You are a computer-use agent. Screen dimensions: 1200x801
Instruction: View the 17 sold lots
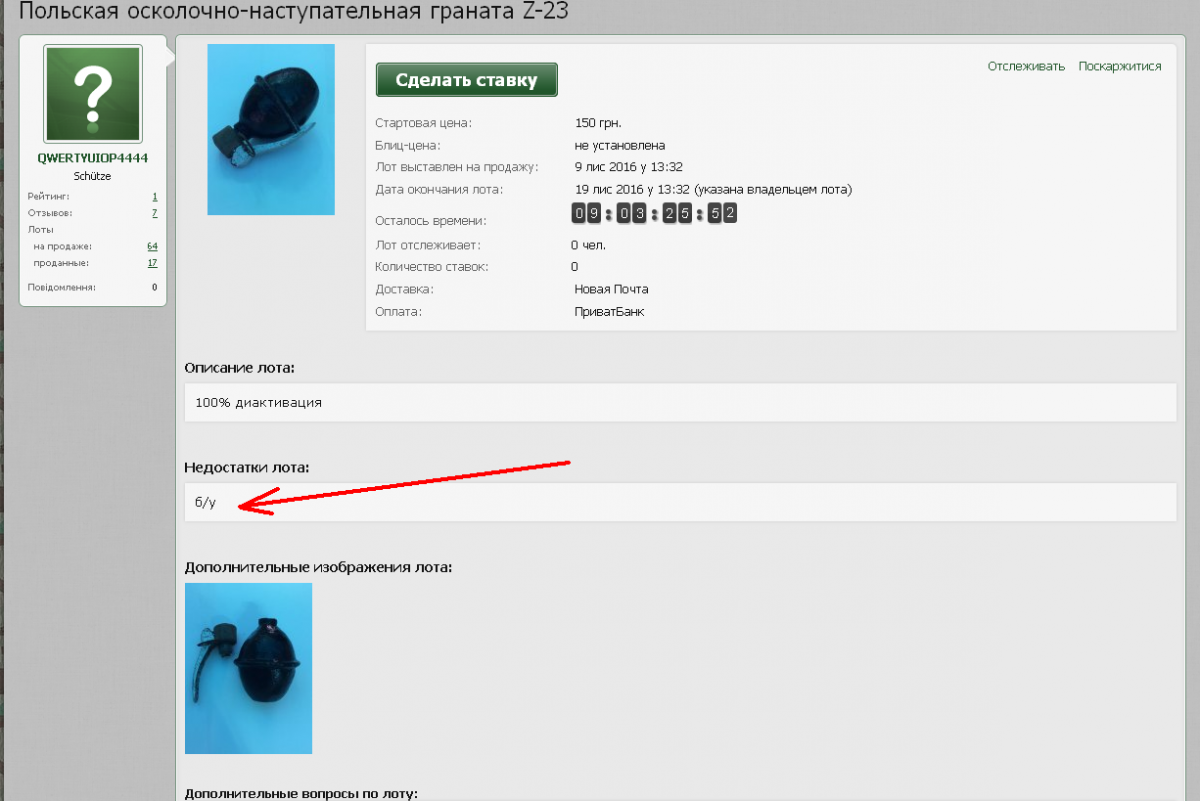pos(152,263)
